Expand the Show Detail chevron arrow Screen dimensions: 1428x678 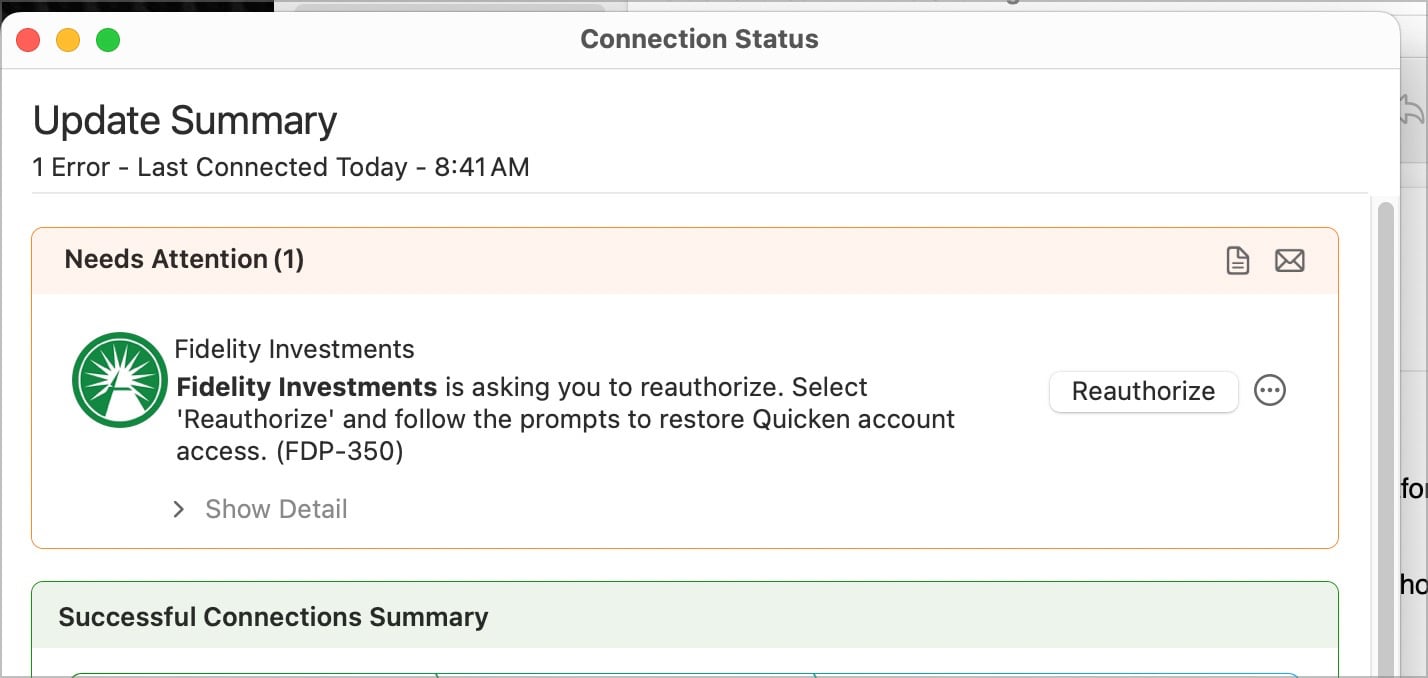tap(179, 509)
